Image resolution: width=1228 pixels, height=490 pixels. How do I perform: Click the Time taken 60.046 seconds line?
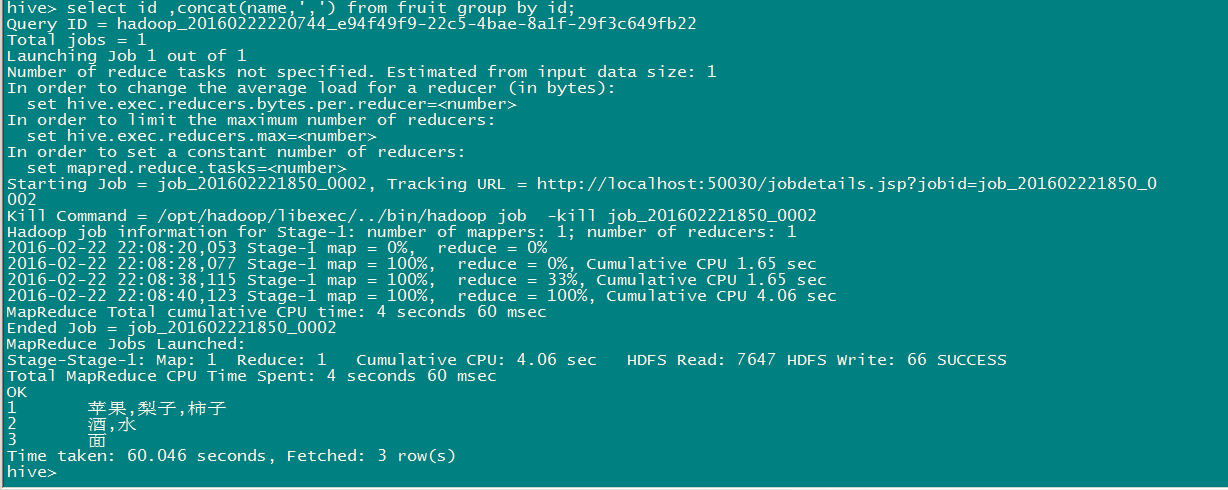click(231, 456)
